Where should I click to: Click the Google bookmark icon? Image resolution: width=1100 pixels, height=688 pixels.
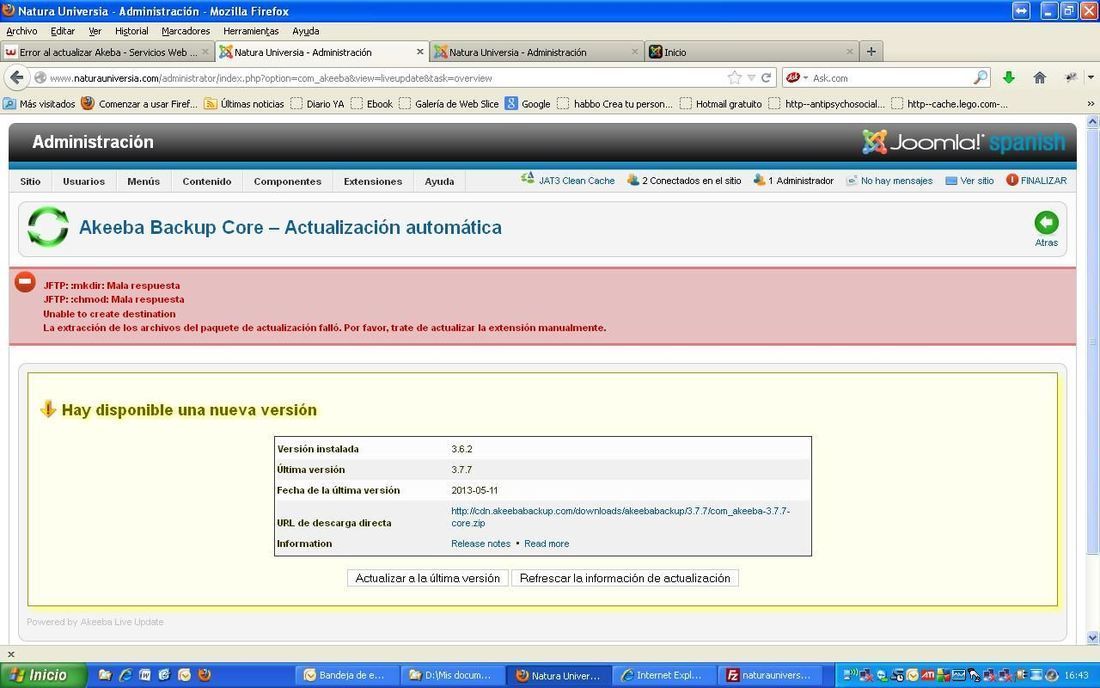pyautogui.click(x=511, y=104)
